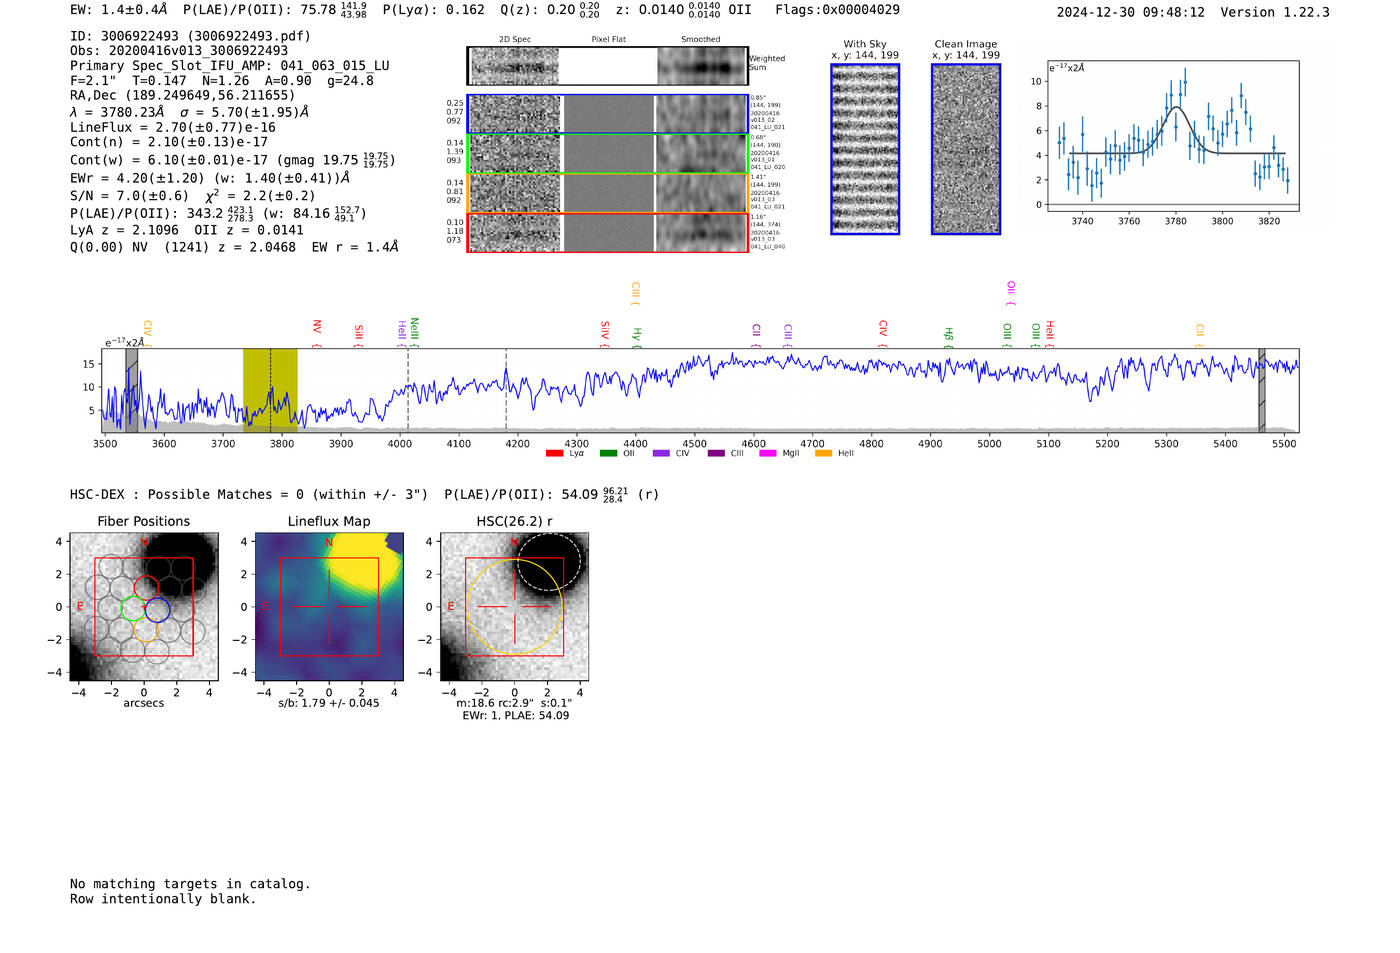Click the green NeIII line label
The image size is (1400, 953).
pos(414,332)
